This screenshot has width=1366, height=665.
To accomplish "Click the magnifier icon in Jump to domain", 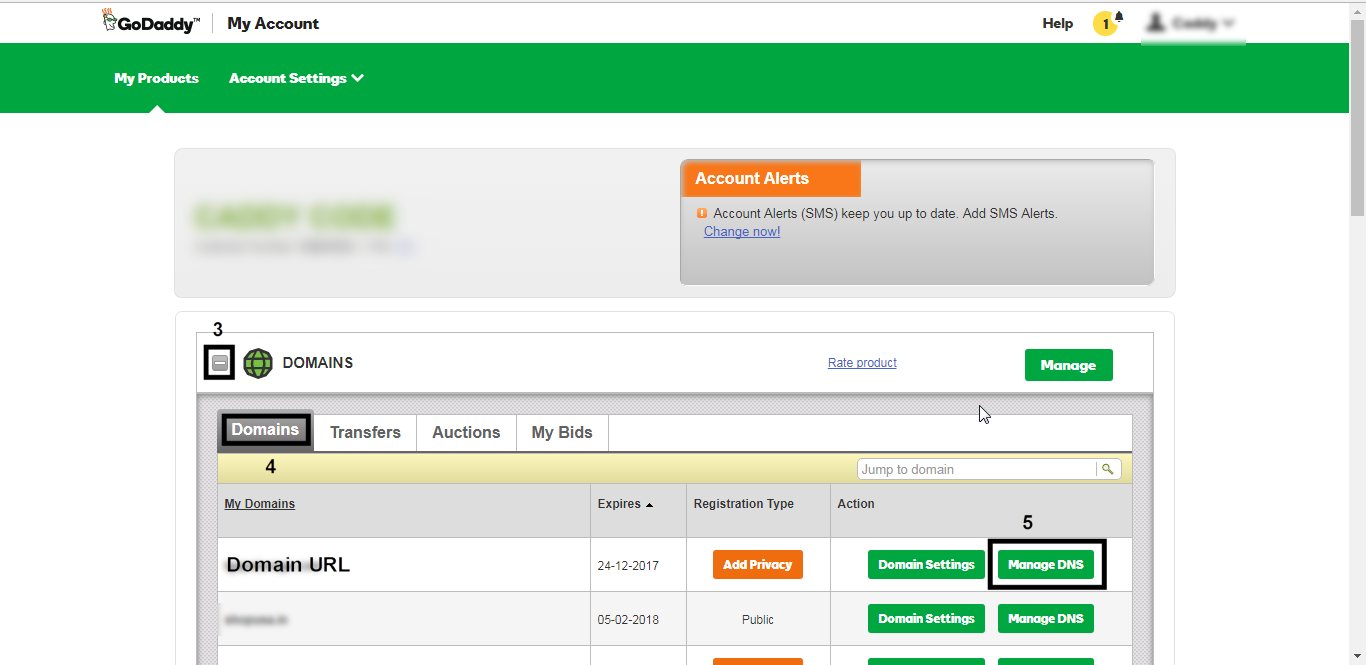I will pyautogui.click(x=1108, y=469).
